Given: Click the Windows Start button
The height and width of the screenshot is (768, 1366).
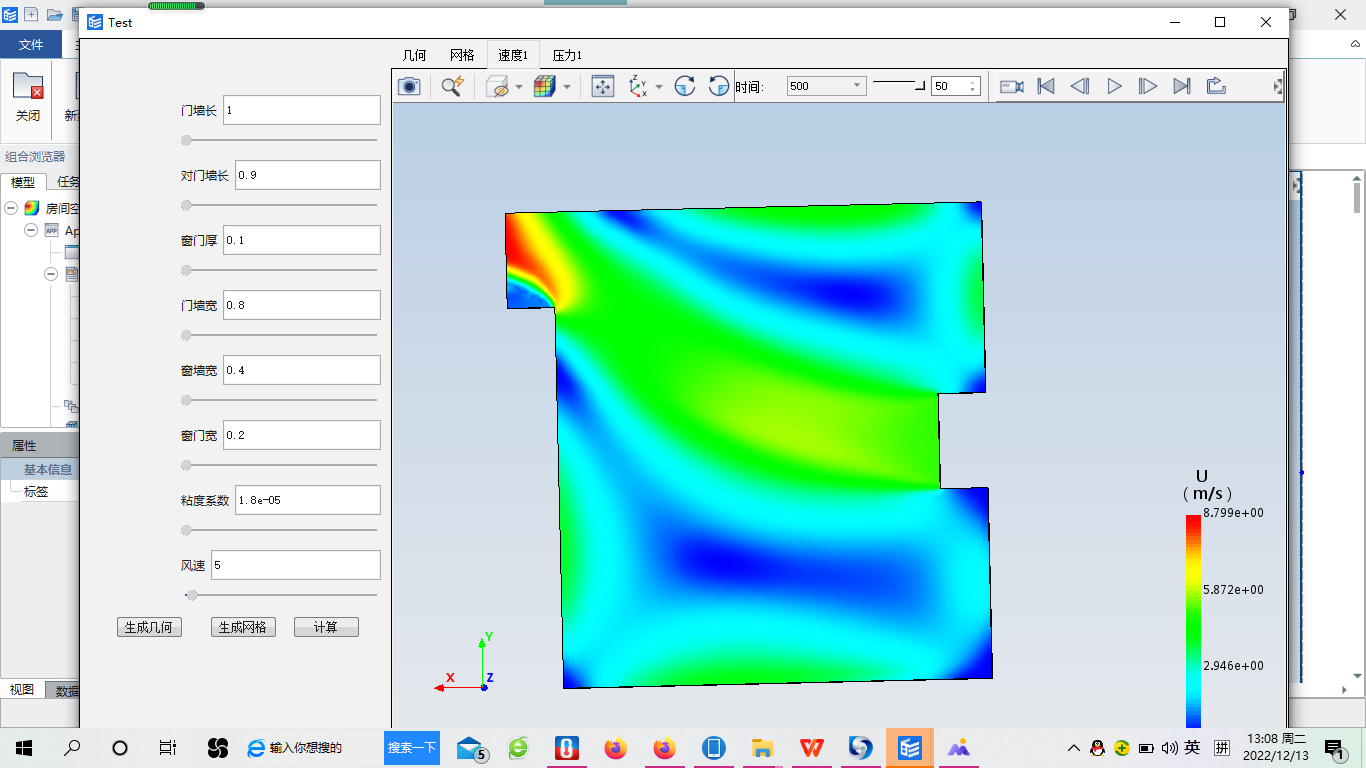Looking at the screenshot, I should click(x=24, y=747).
